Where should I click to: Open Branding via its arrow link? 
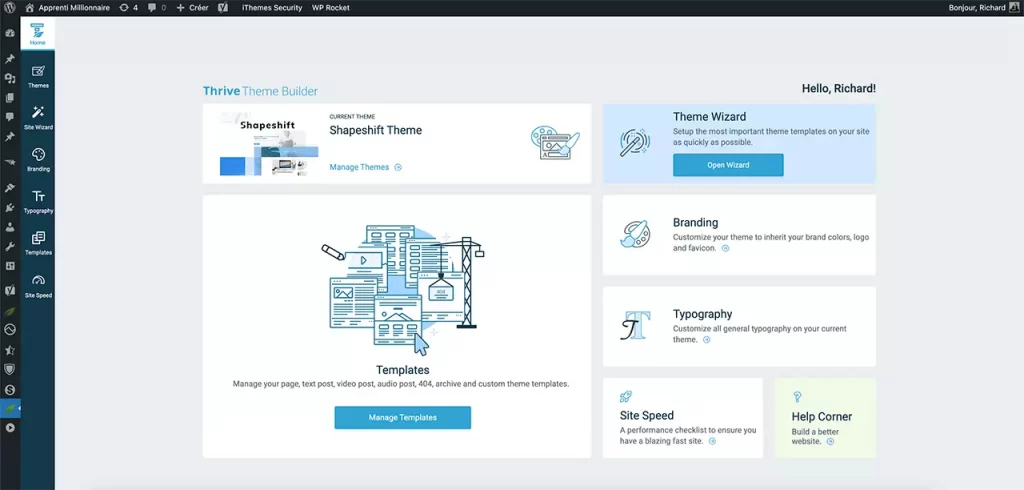pos(725,248)
